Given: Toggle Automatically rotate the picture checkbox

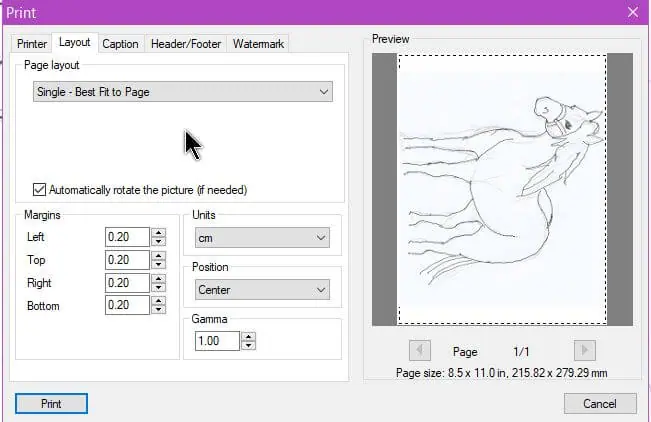Looking at the screenshot, I should click(39, 190).
